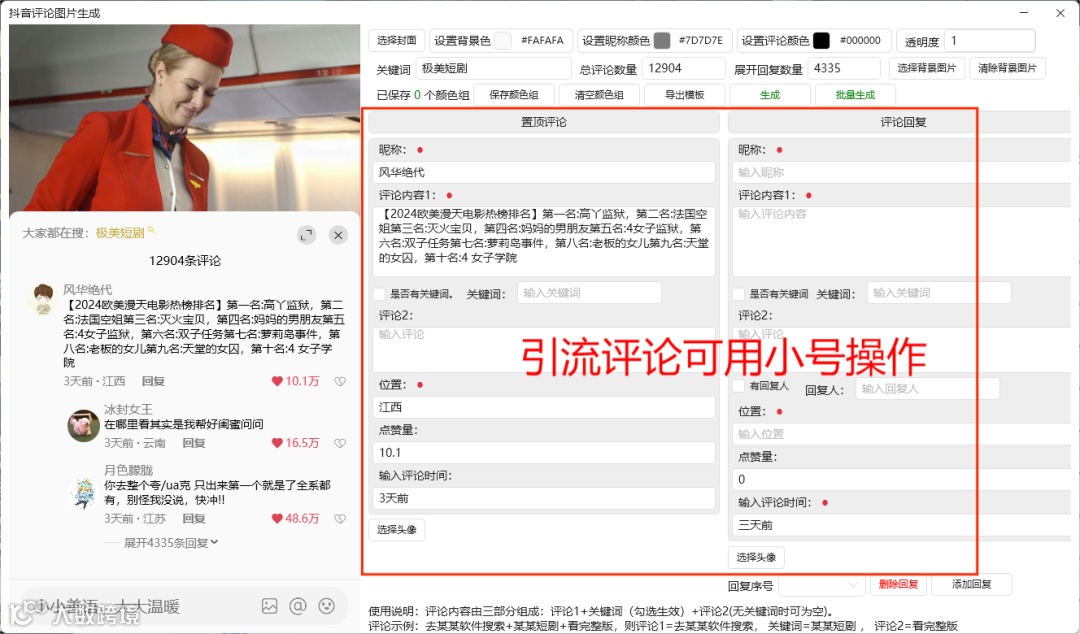Click the 置顶评论 点赞量 field showing 10.1
The height and width of the screenshot is (634, 1080).
tap(544, 453)
